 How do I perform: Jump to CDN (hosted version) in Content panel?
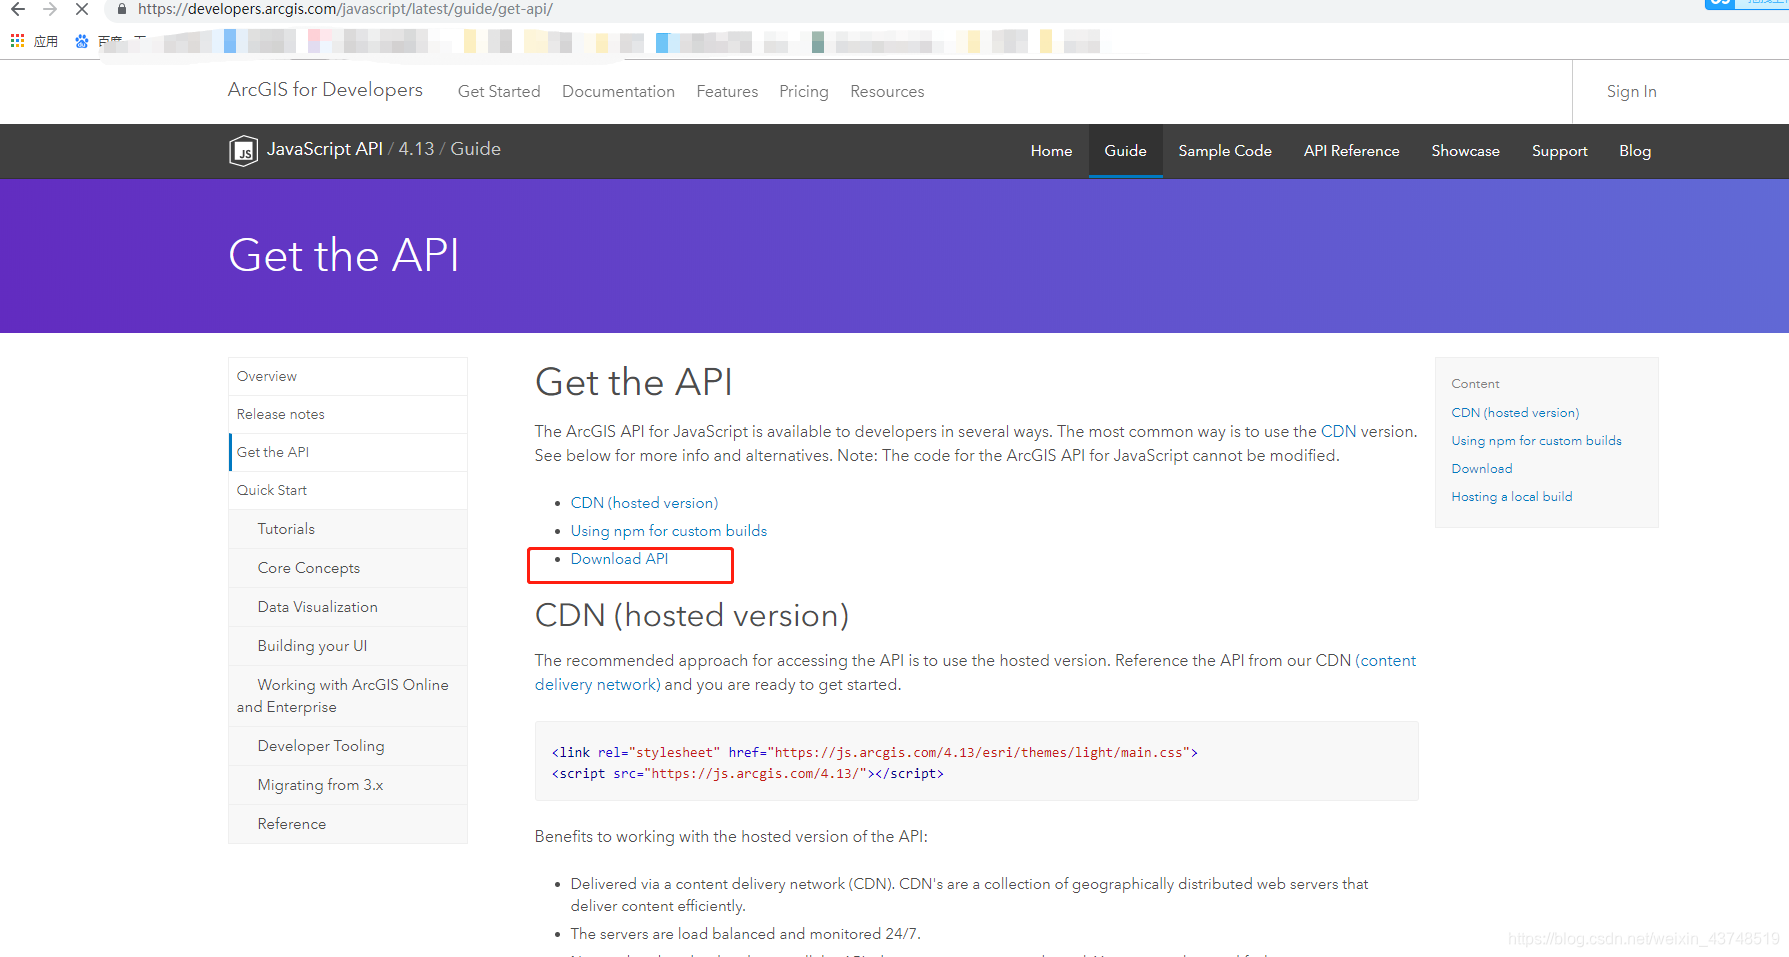coord(1515,413)
